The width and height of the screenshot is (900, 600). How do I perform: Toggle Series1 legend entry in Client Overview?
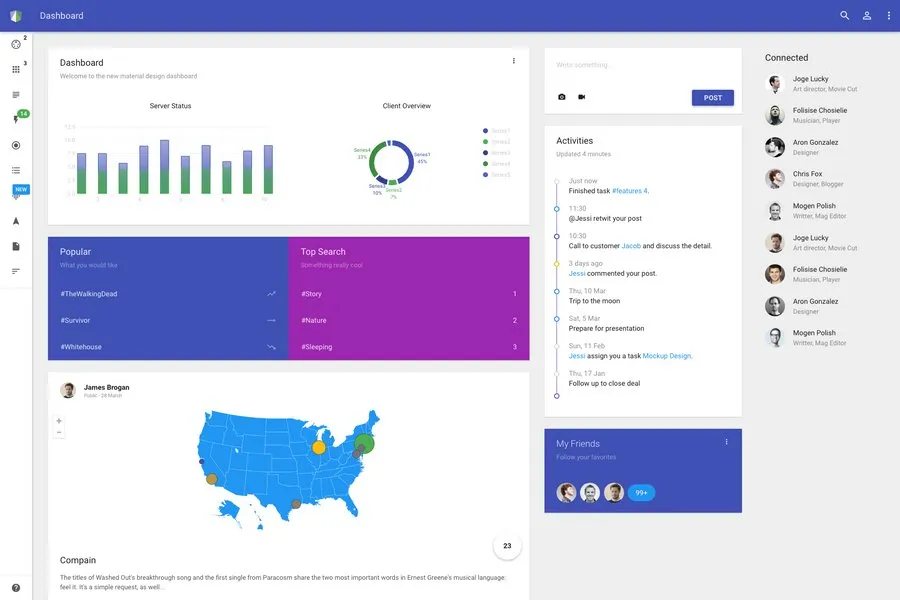(x=496, y=131)
